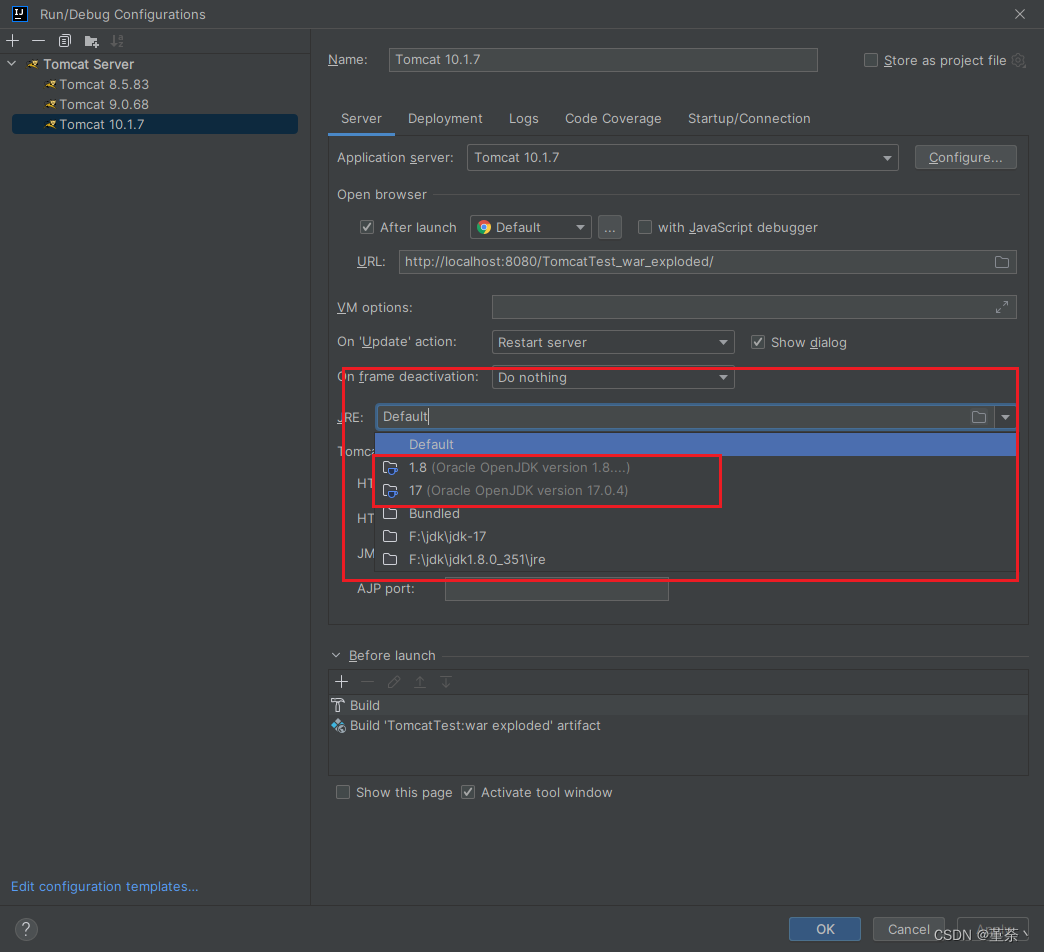Screen dimensions: 1044x952
Task: Click the Name input field
Action: [603, 60]
